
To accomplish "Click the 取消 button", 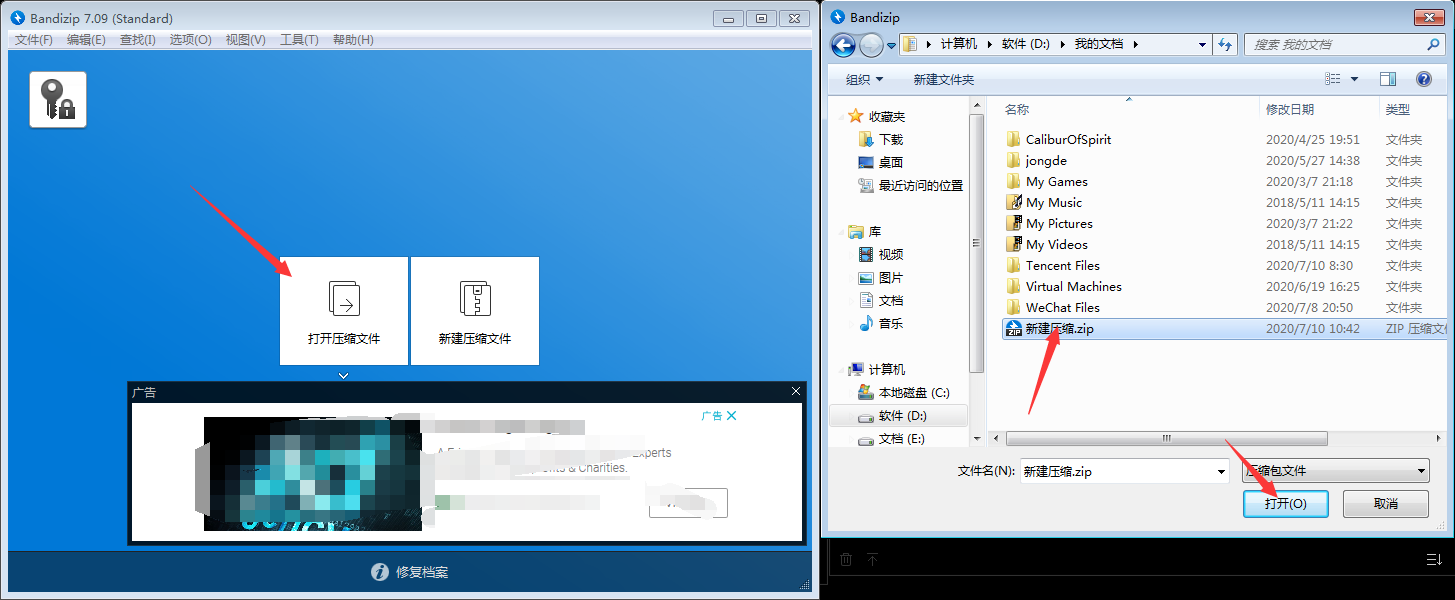I will 1385,503.
